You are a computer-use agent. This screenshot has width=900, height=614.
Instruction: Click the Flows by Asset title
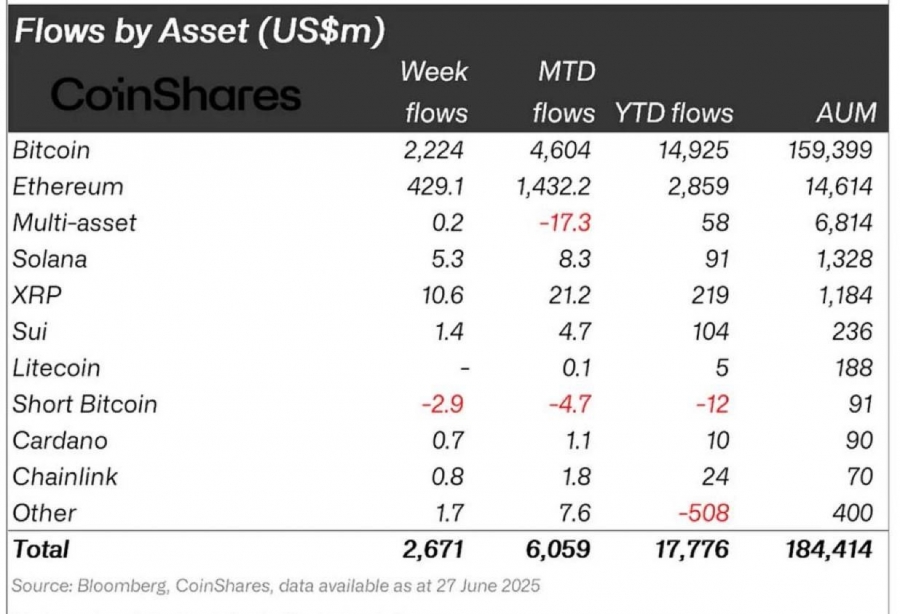click(x=200, y=31)
